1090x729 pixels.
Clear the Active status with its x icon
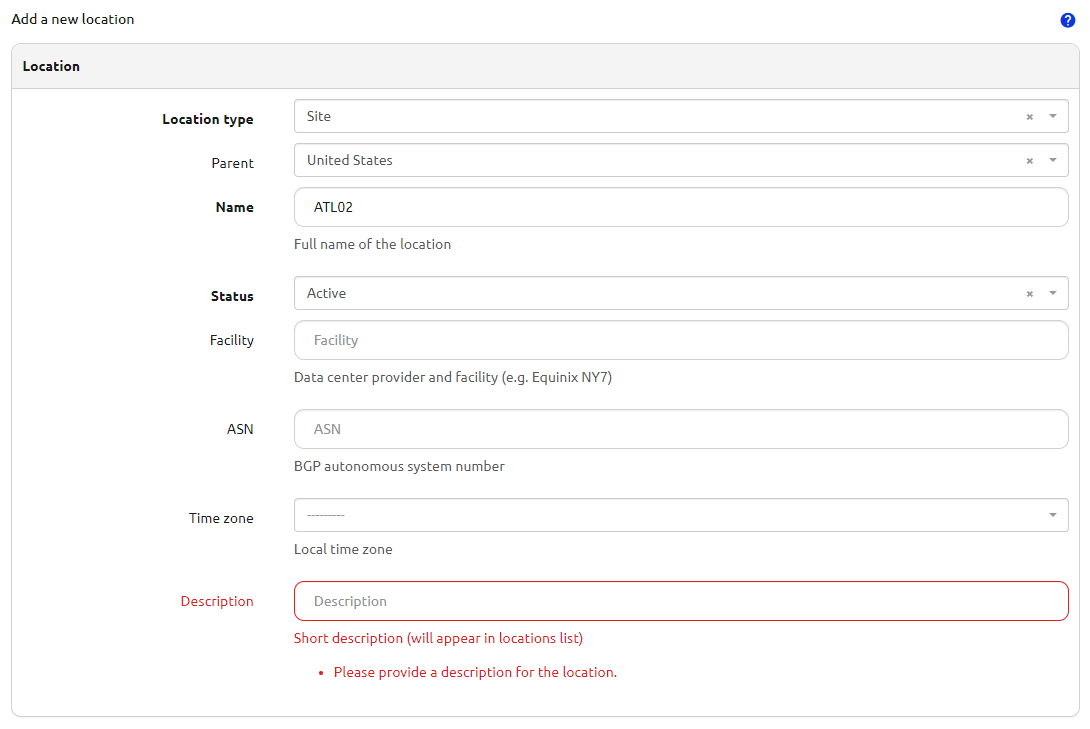(x=1029, y=294)
